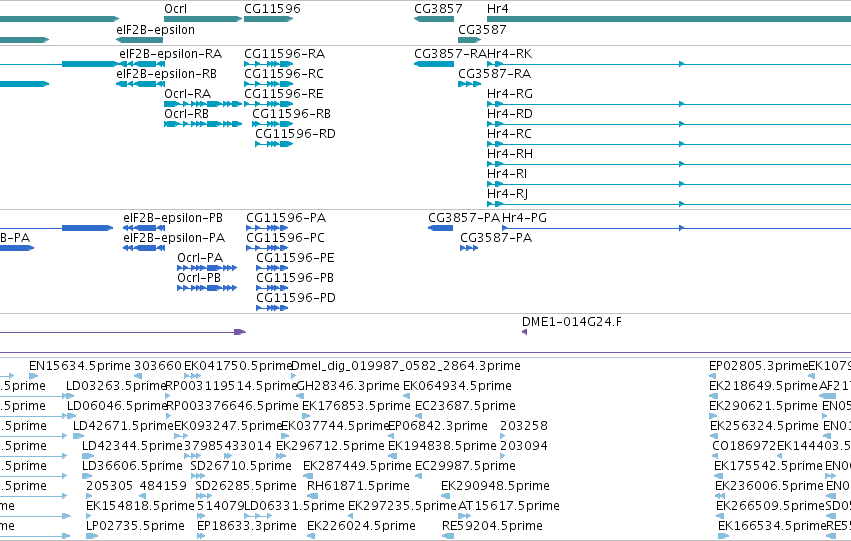This screenshot has height=541, width=851.
Task: Select protein eIF2B-epsilon-PB
Action: point(173,218)
